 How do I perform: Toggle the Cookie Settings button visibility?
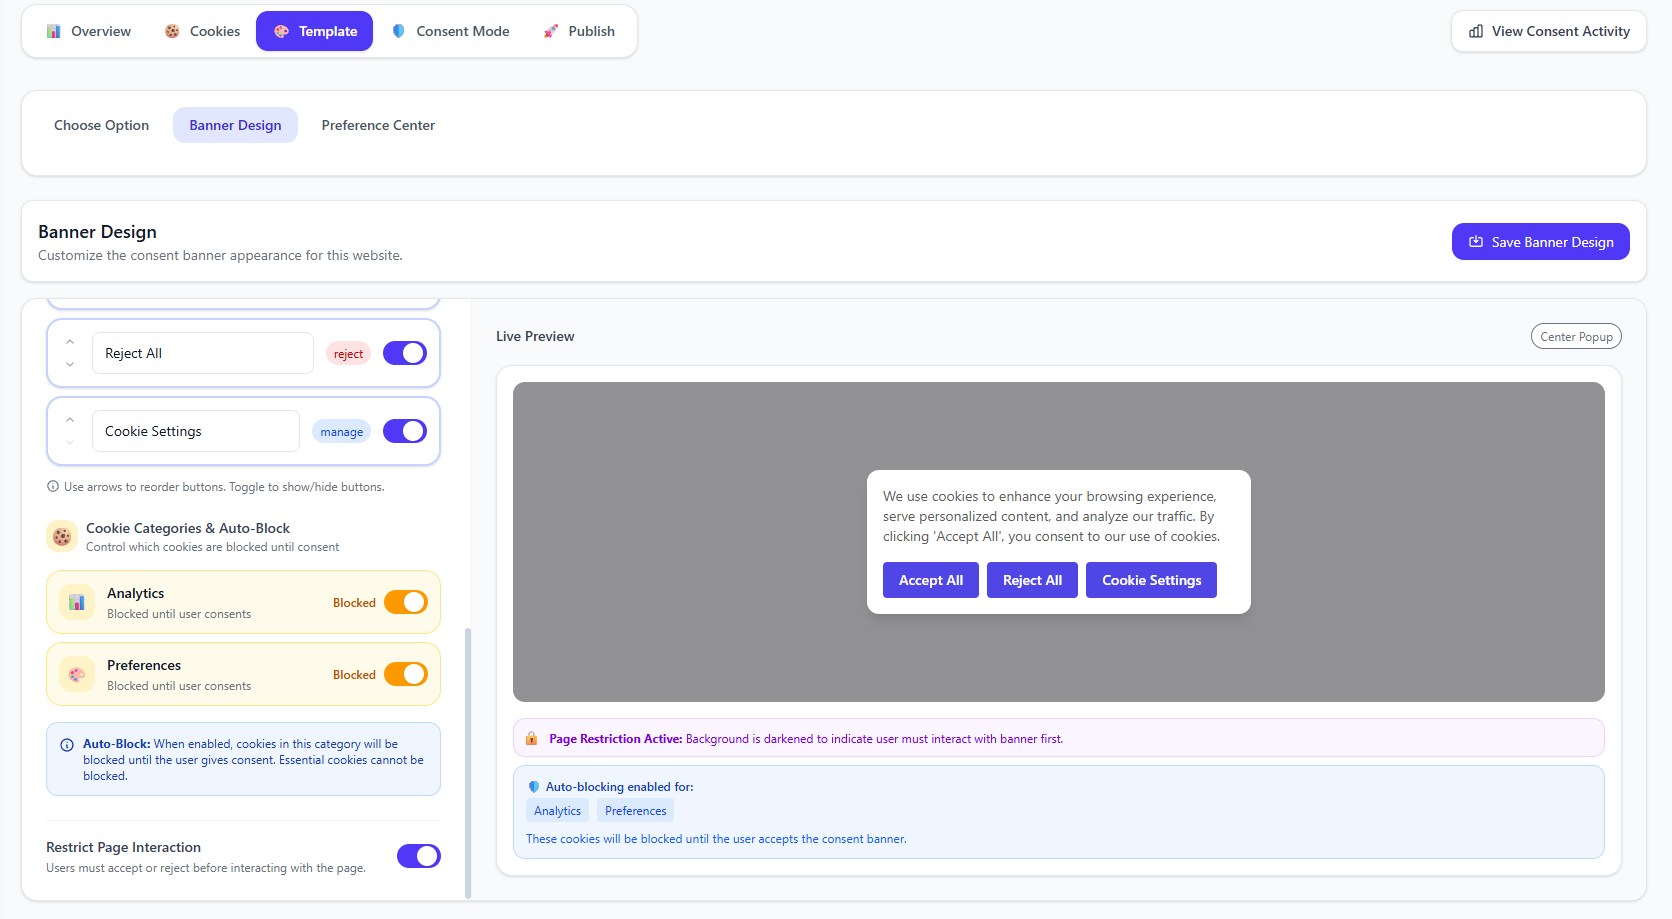pyautogui.click(x=405, y=431)
